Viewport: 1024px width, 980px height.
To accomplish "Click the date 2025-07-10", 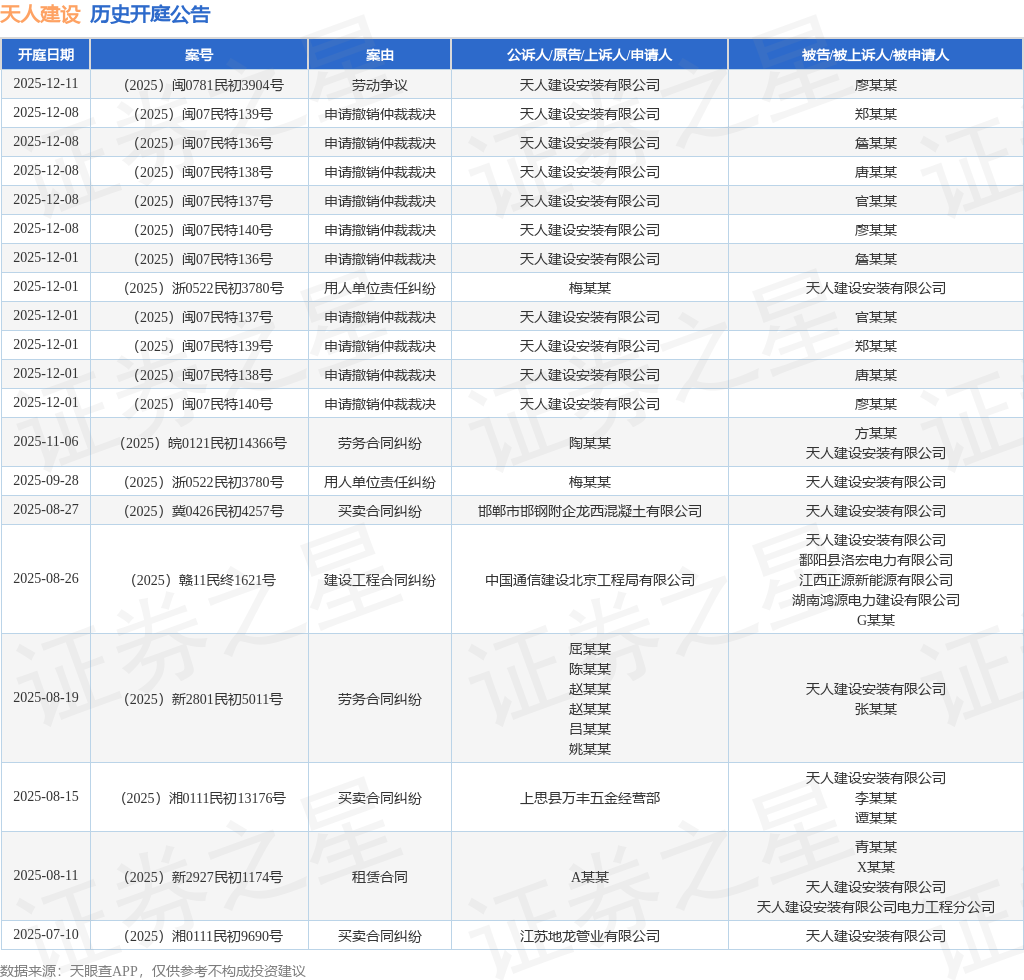I will [46, 935].
